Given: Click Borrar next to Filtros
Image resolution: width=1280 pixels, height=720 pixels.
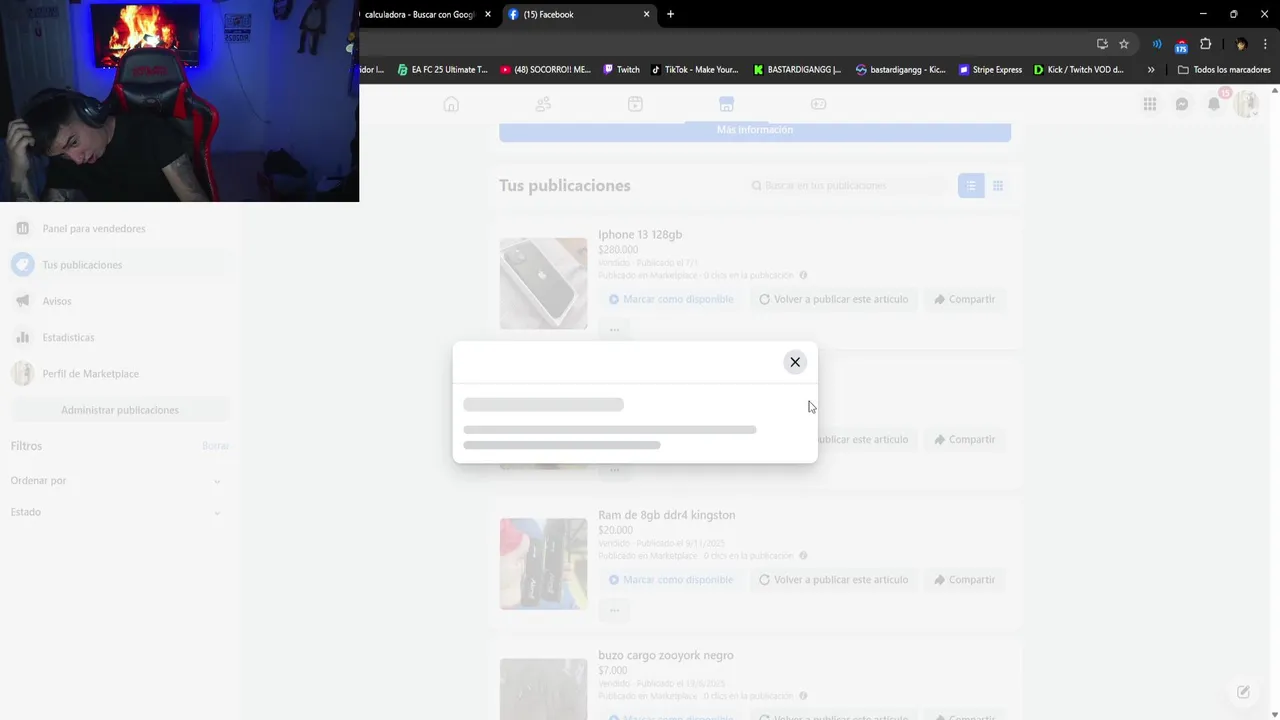Looking at the screenshot, I should (215, 446).
